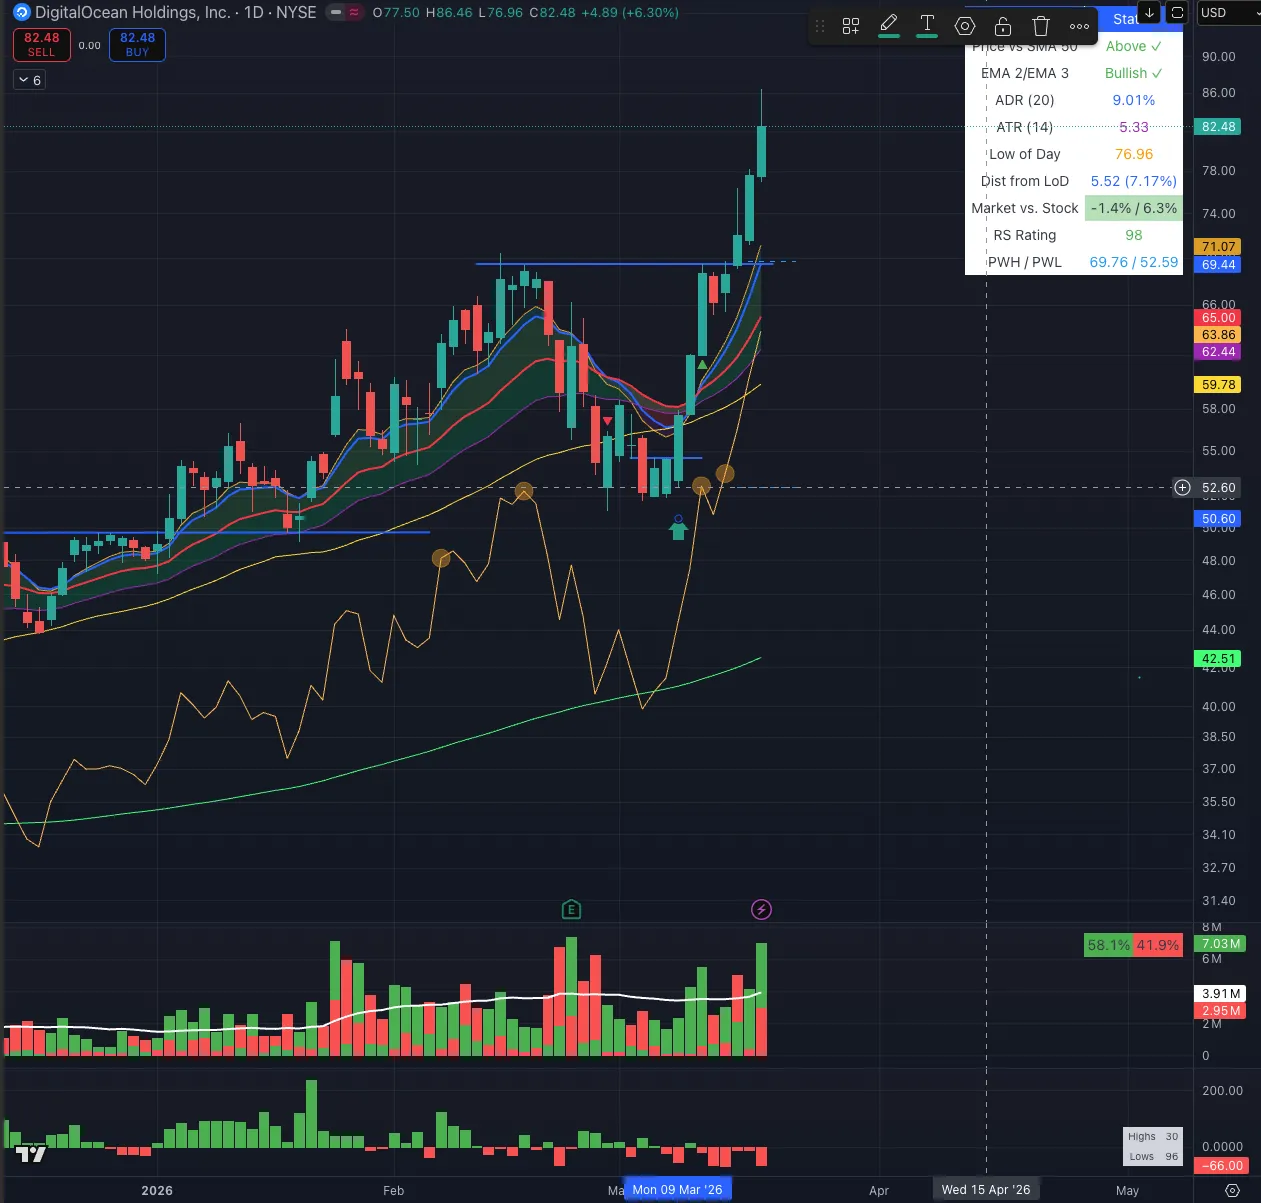Click the Lows 96 label
This screenshot has height=1203, width=1261.
pos(1153,1156)
